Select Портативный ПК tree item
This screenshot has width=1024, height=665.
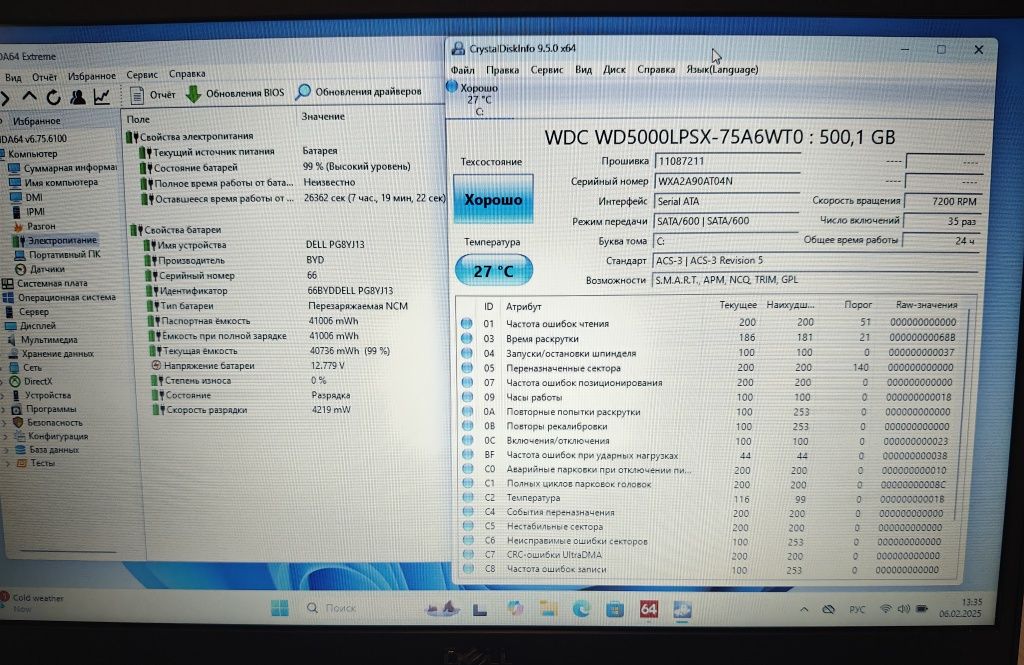click(57, 255)
